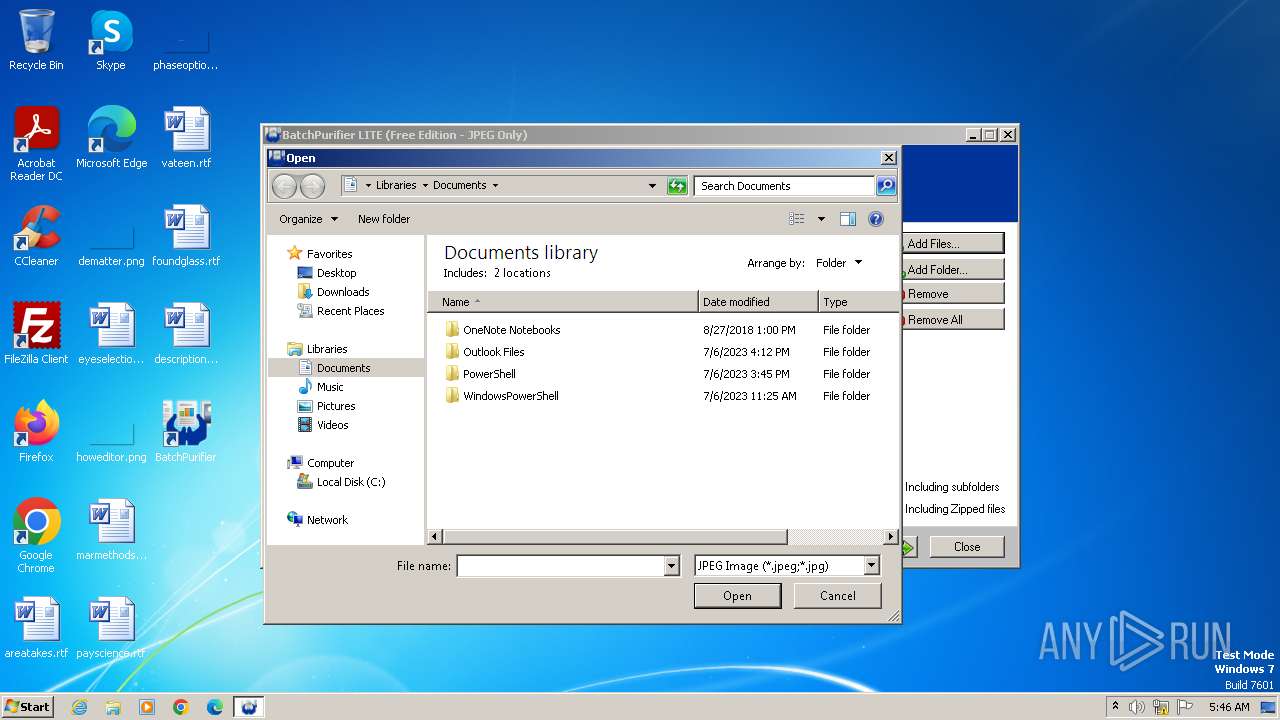Screen dimensions: 1280x720
Task: Go back using the Back arrow
Action: 284,186
